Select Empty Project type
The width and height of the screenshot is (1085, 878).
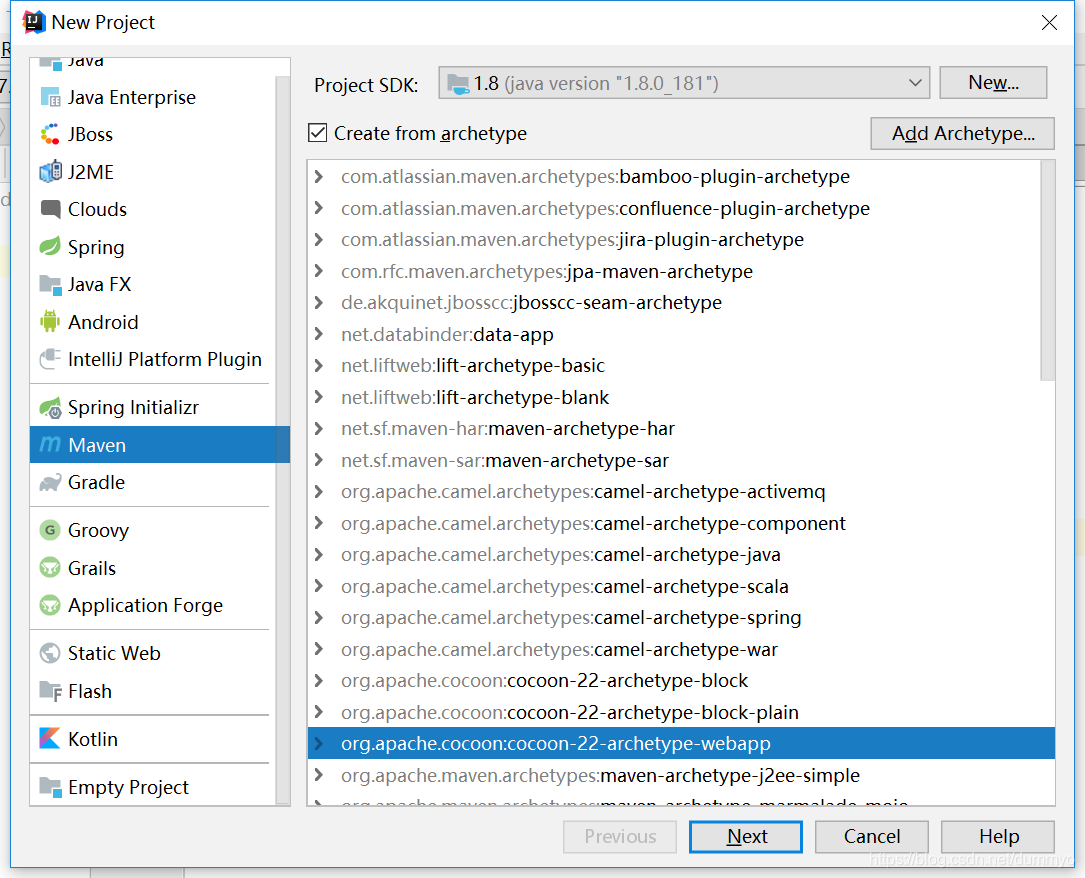point(152,787)
